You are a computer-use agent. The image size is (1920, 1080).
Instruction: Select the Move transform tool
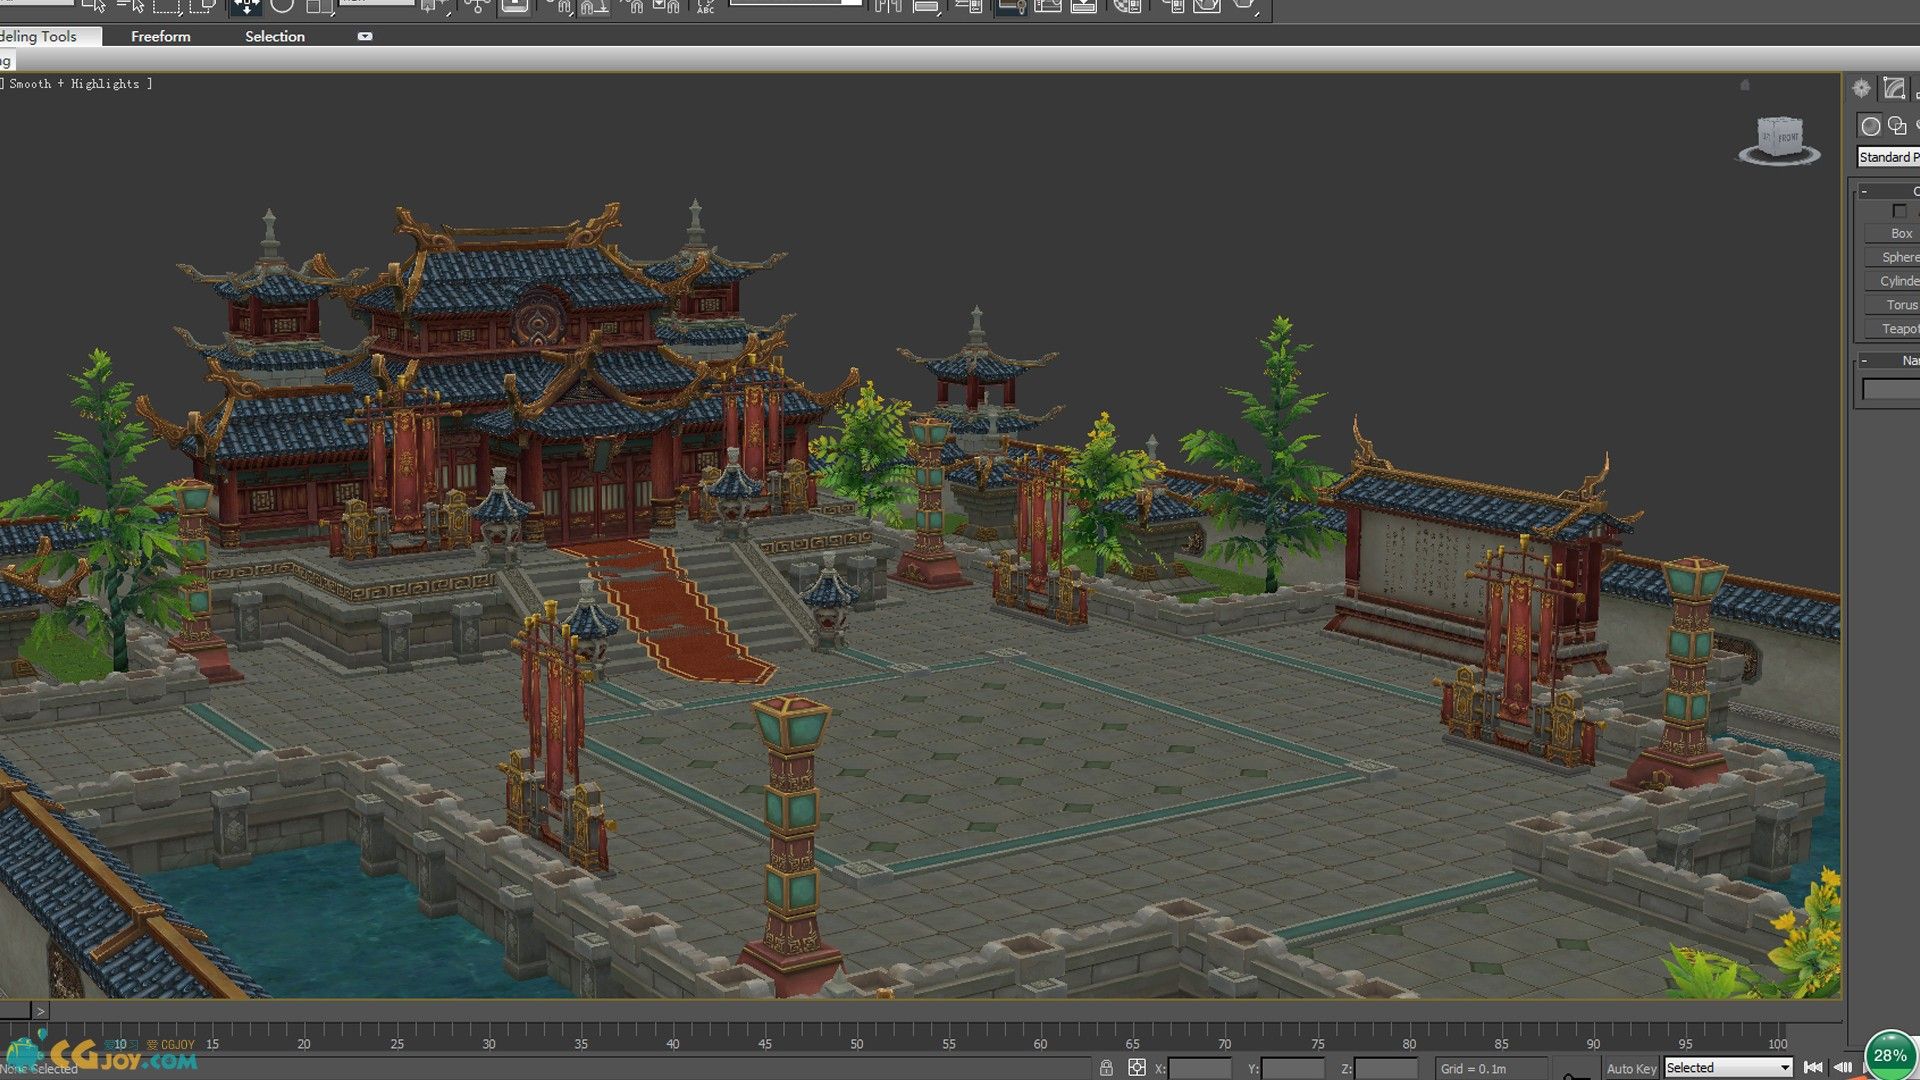[245, 6]
